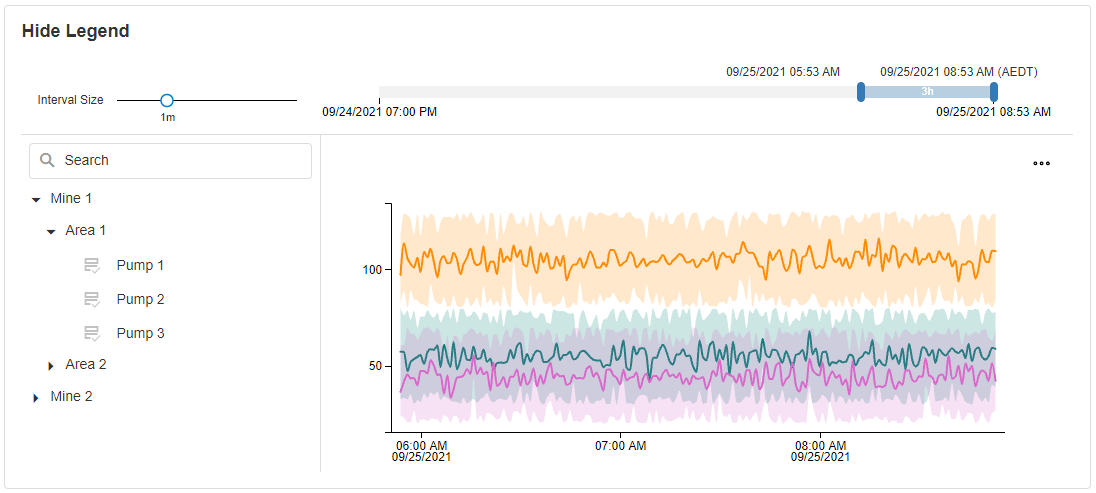Click the Hide Legend button
Viewport: 1096px width, 493px height.
click(76, 31)
